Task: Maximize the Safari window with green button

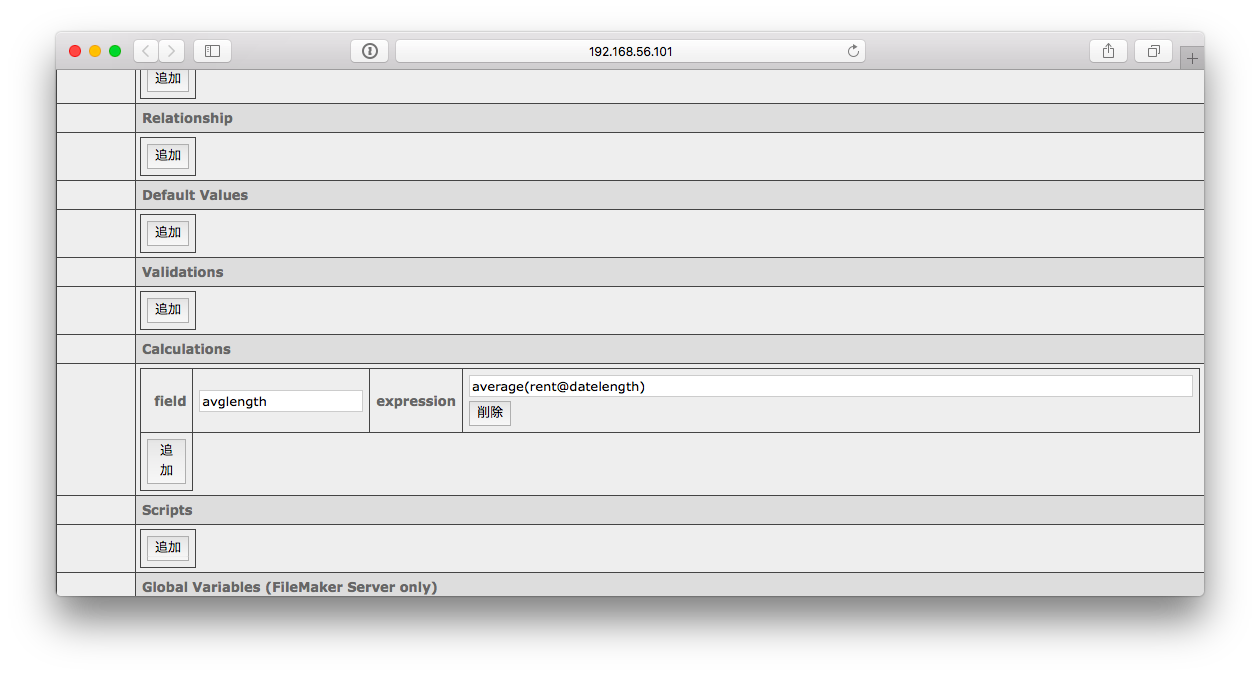Action: (x=115, y=51)
